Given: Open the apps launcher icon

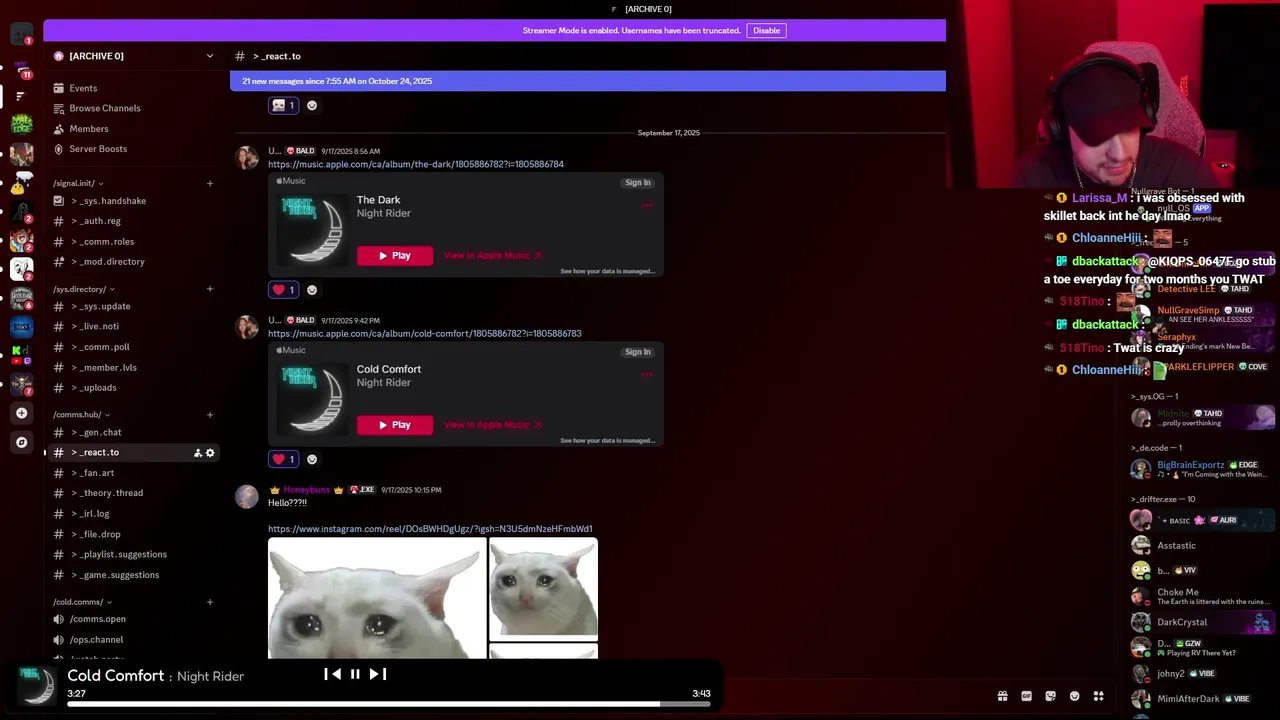Looking at the screenshot, I should [x=1098, y=697].
